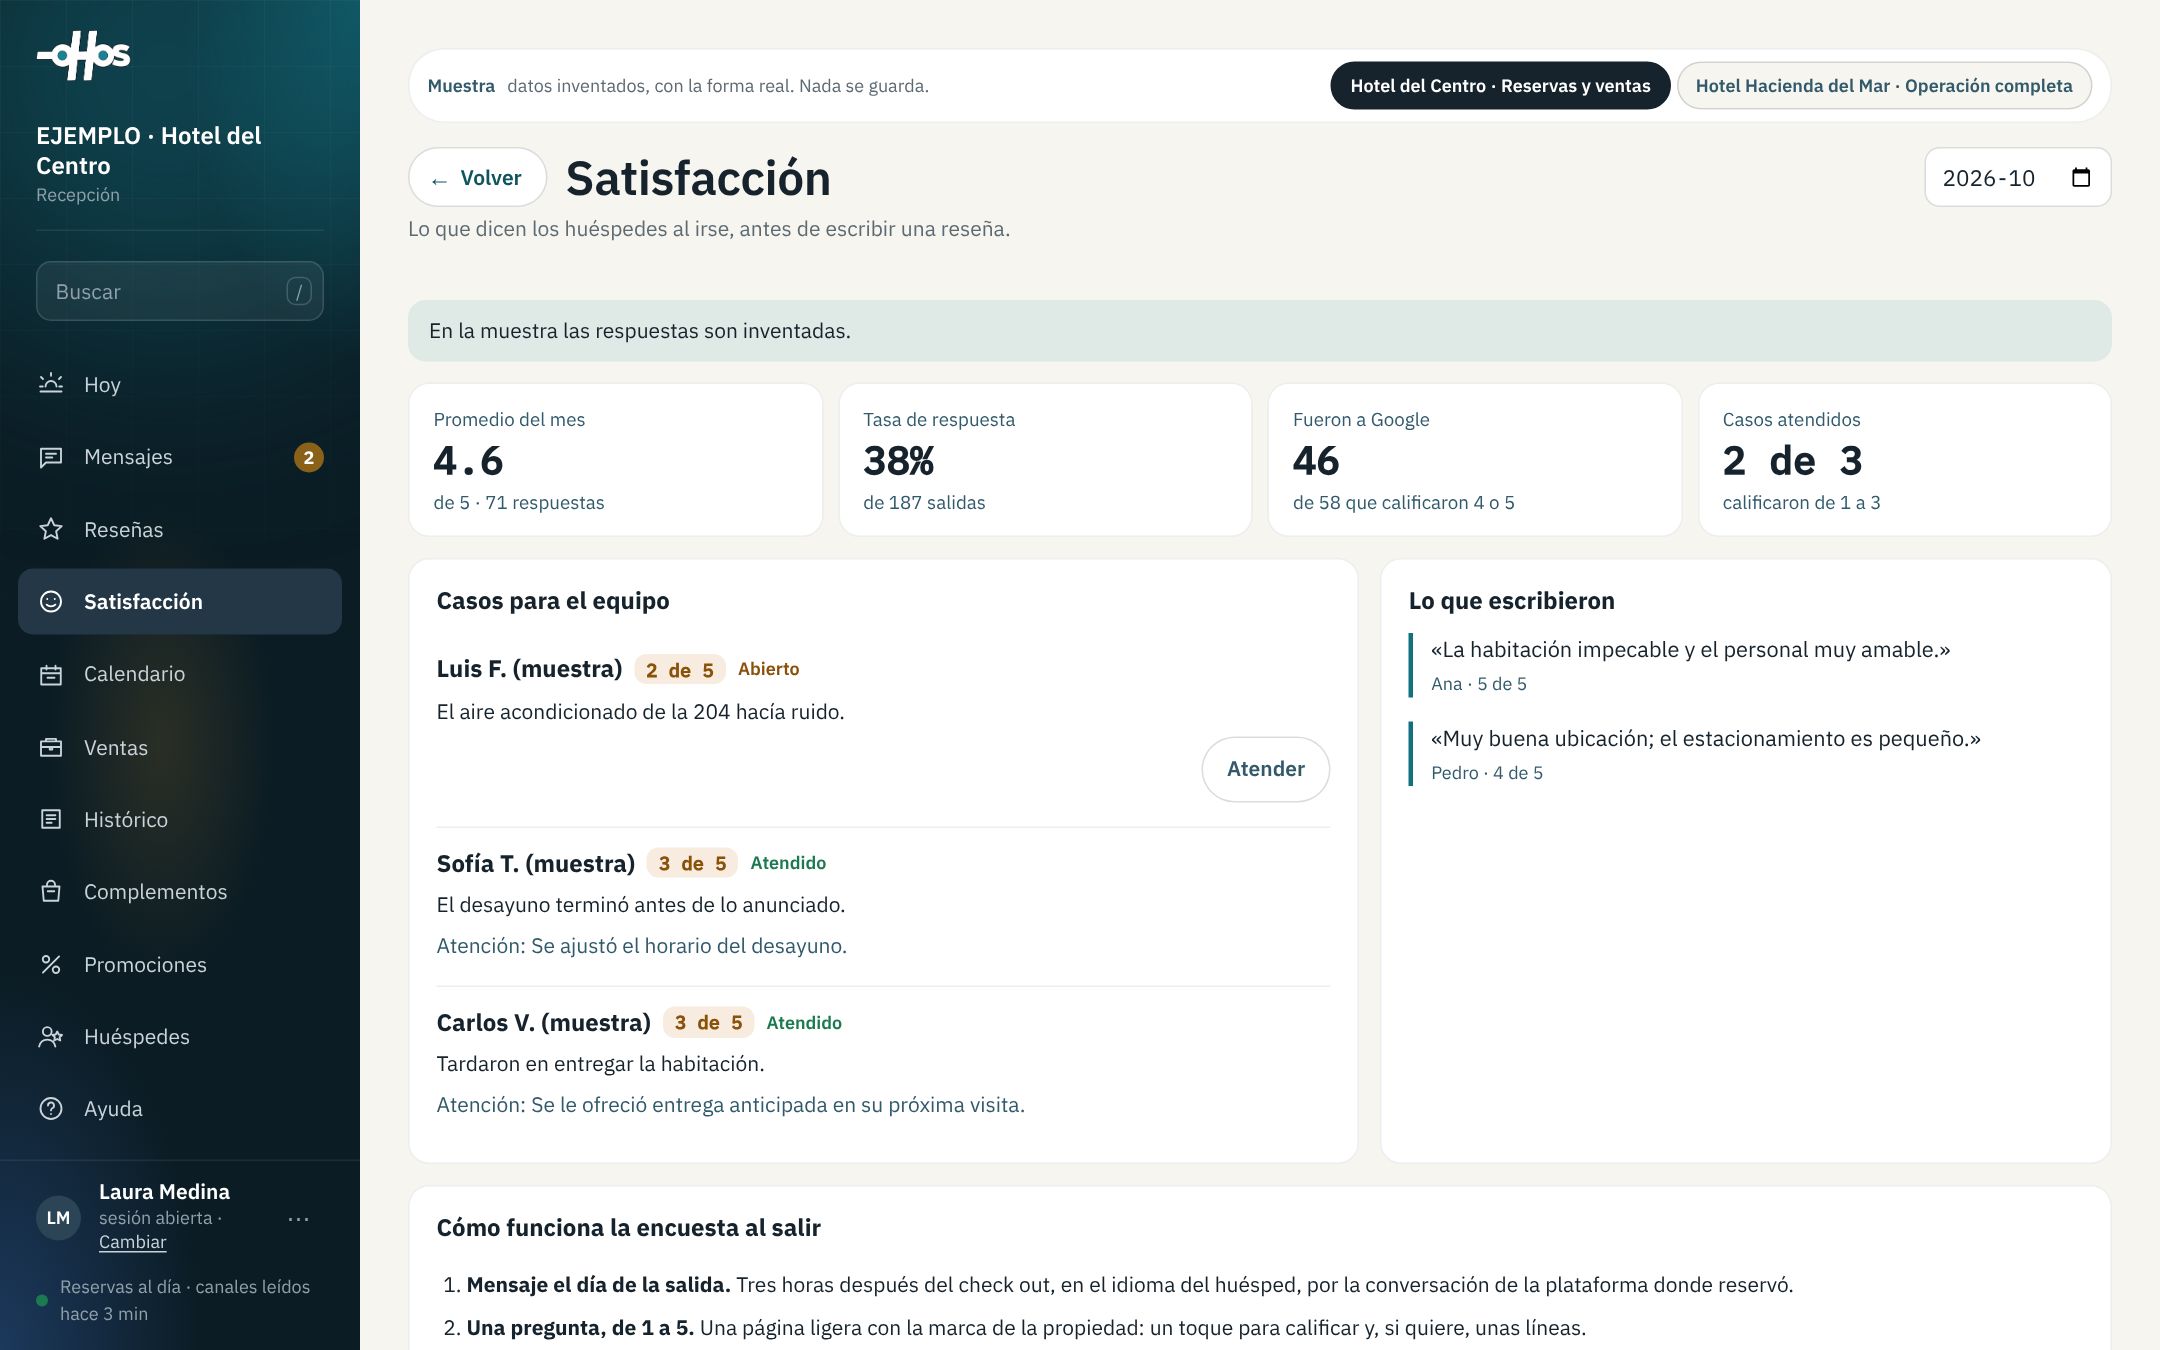The image size is (2160, 1350).
Task: Go to the Huéspedes section label
Action: pyautogui.click(x=137, y=1036)
